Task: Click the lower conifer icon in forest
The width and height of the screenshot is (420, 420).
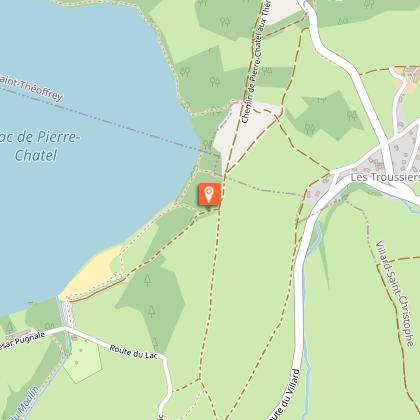Action: [152, 311]
